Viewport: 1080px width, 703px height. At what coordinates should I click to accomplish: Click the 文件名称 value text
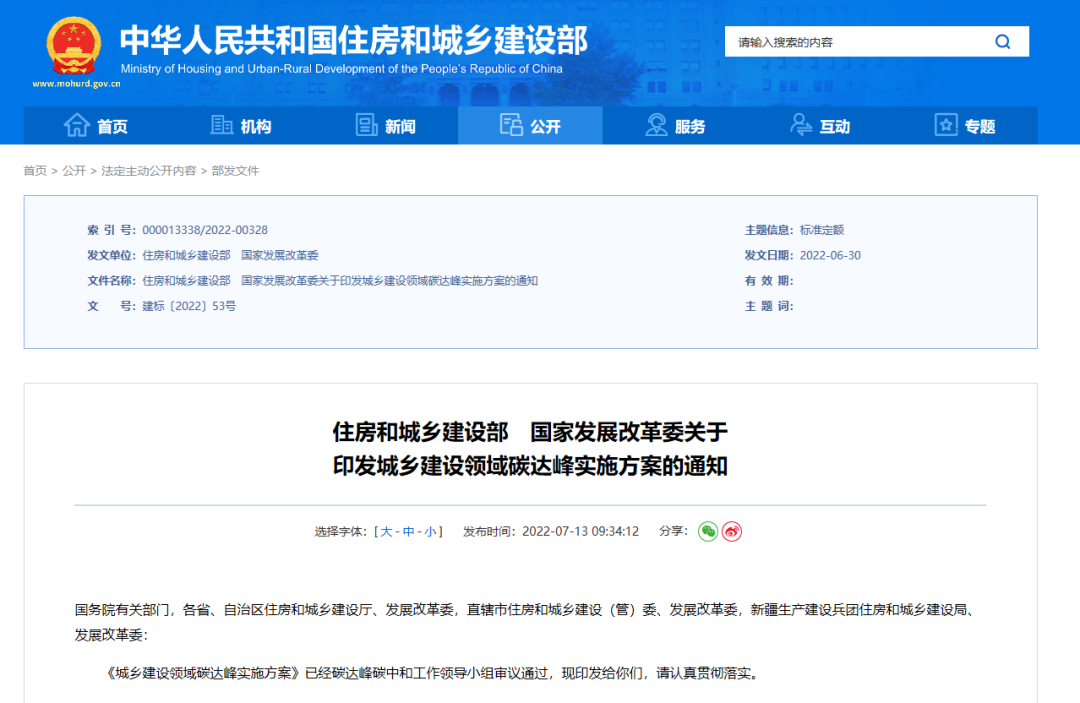[x=340, y=281]
